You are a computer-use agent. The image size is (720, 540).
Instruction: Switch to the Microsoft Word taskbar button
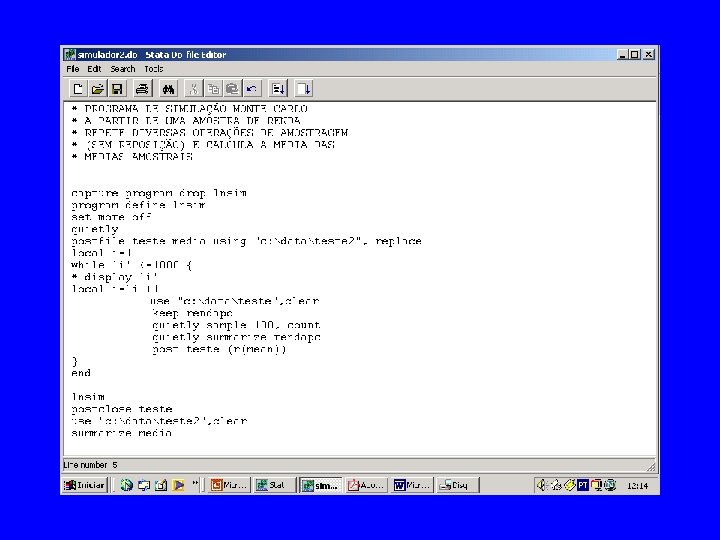point(411,485)
